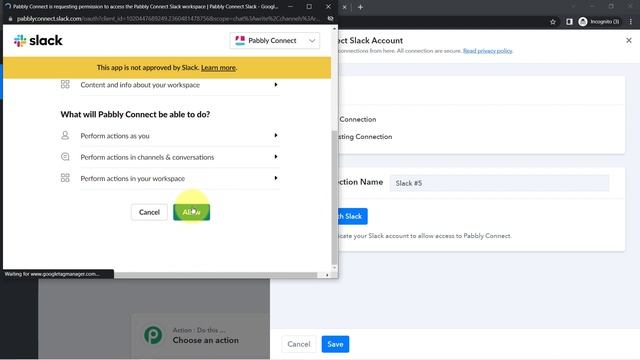This screenshot has width=640, height=360.
Task: Click the popup's horizontal scrollbar
Action: click(x=216, y=275)
